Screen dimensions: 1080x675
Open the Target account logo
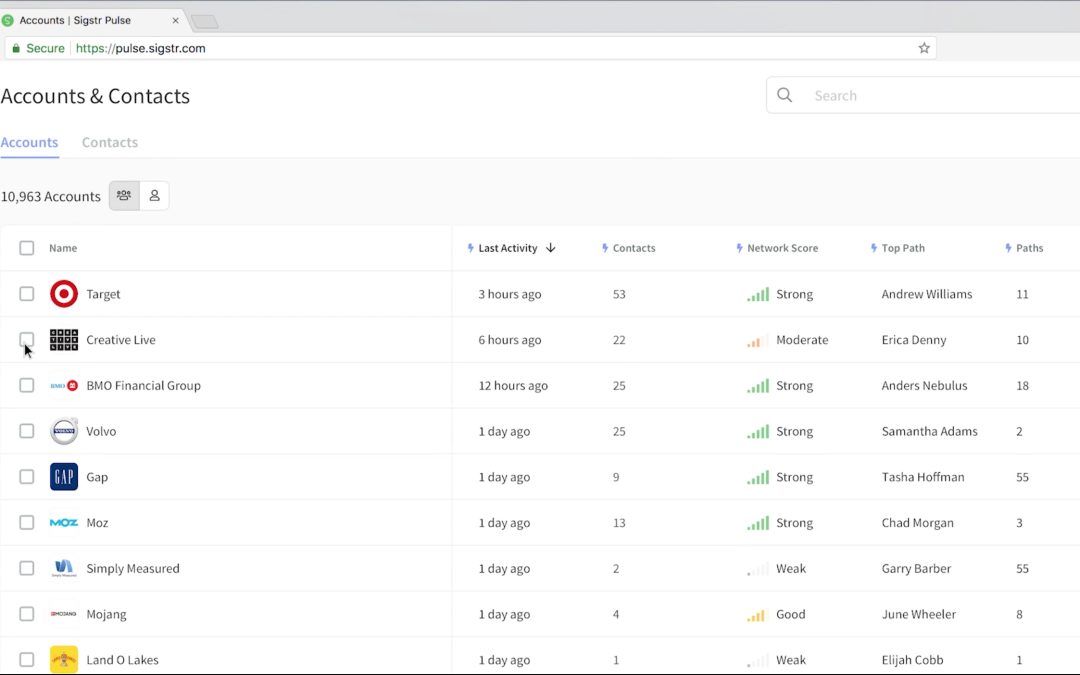click(x=64, y=294)
